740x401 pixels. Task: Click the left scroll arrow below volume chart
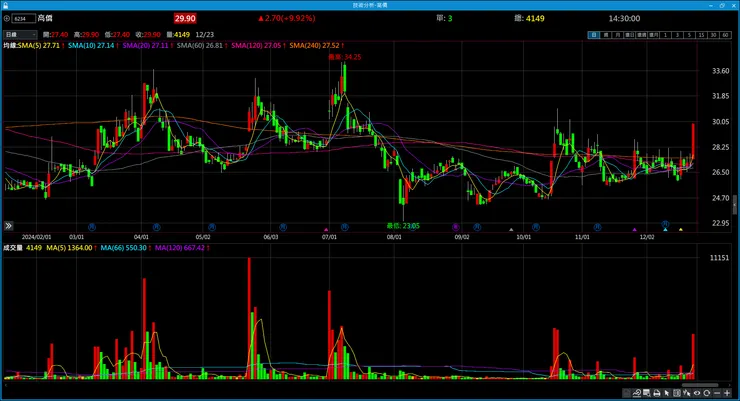coord(5,385)
